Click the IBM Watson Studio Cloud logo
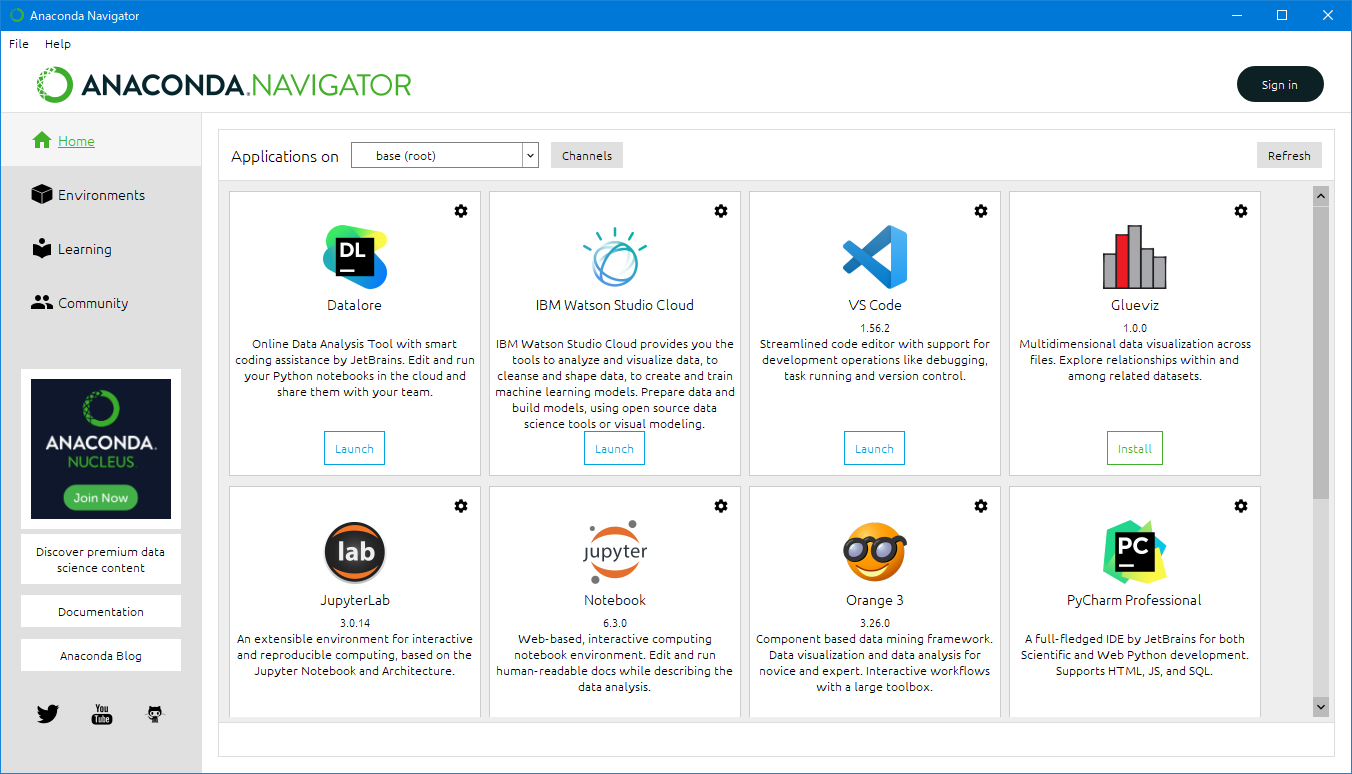This screenshot has height=774, width=1352. (614, 257)
